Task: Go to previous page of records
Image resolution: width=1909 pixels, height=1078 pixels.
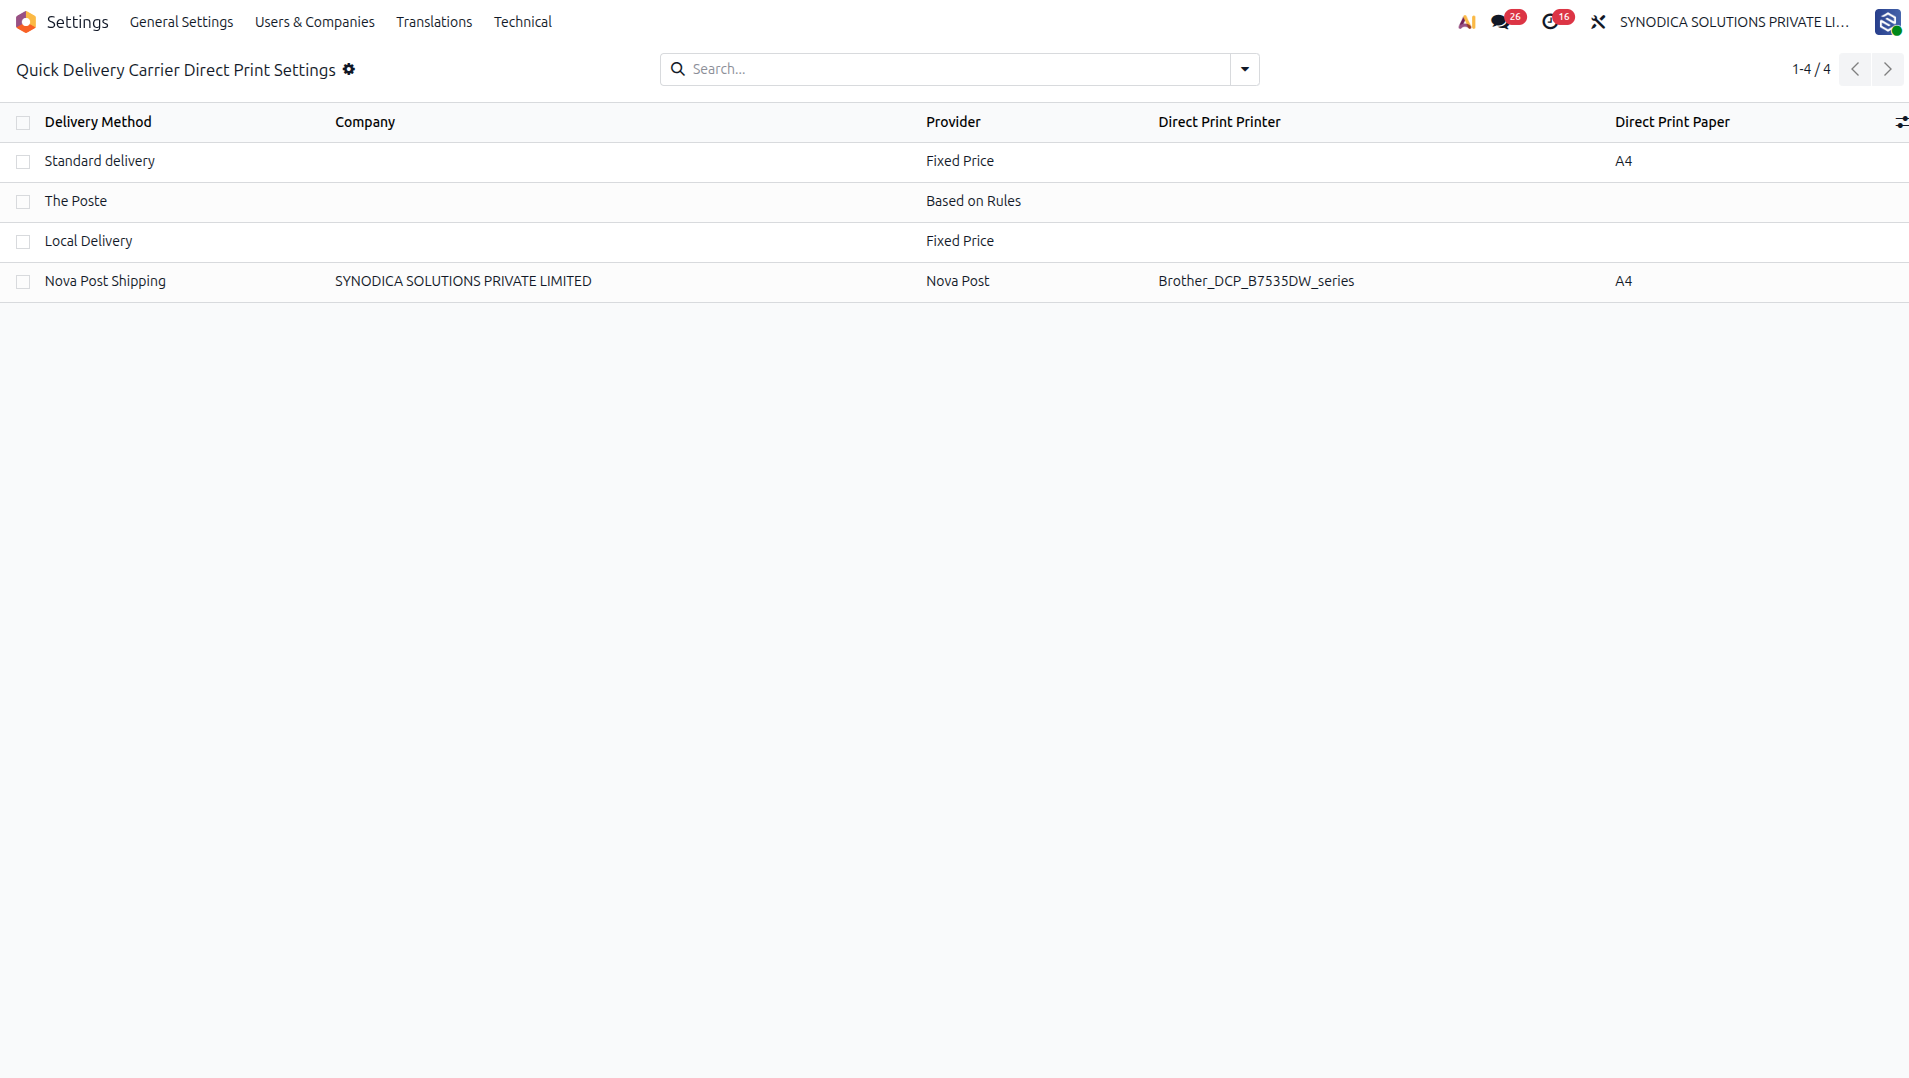Action: click(x=1855, y=69)
